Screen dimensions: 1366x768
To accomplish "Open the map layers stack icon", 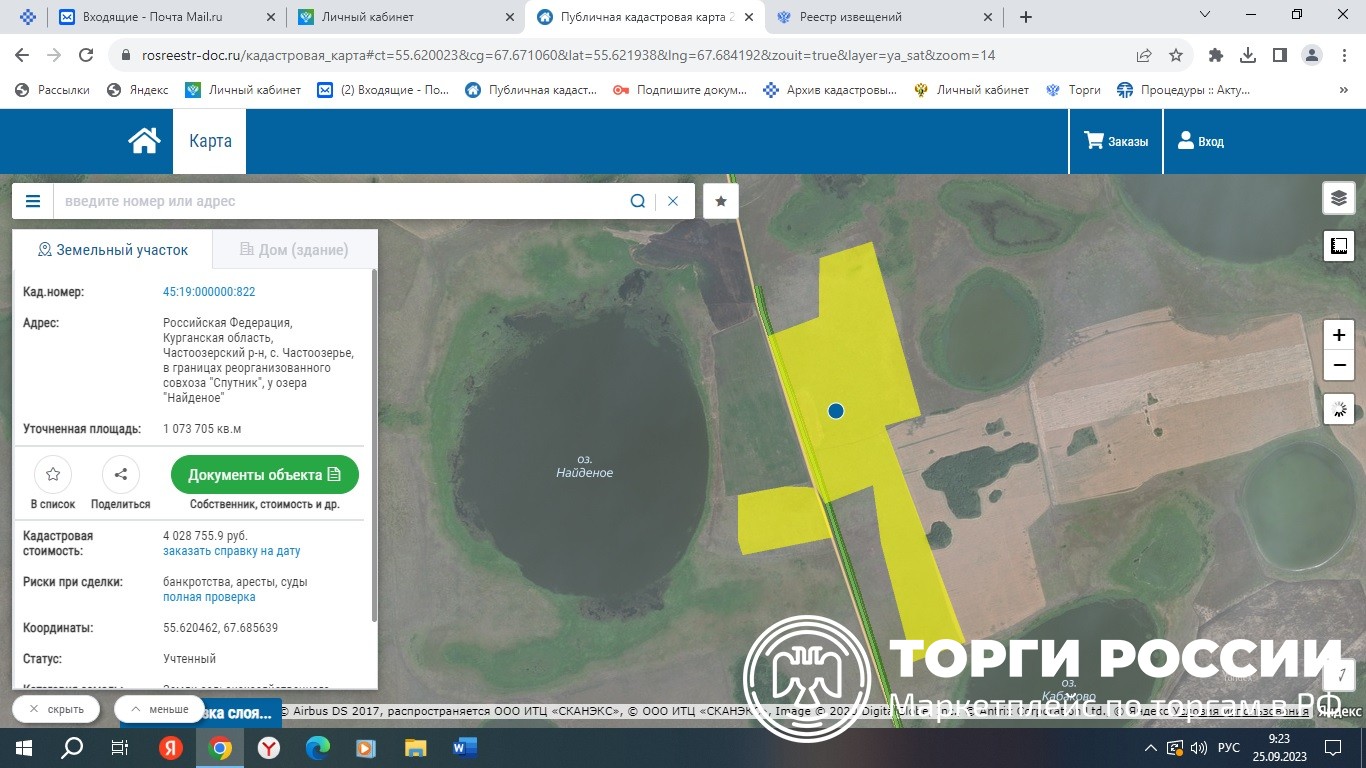I will click(1339, 198).
